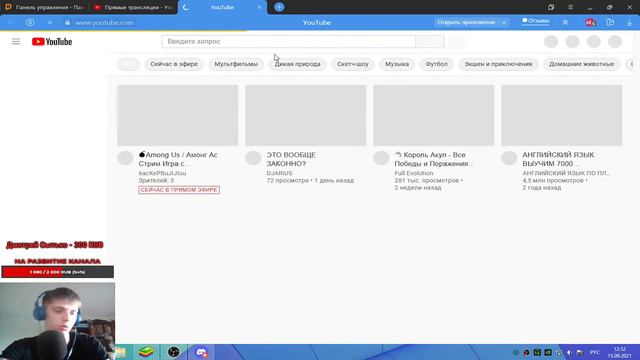This screenshot has width=640, height=360.
Task: Switch to 'Панель управления' browser tab
Action: [44, 7]
